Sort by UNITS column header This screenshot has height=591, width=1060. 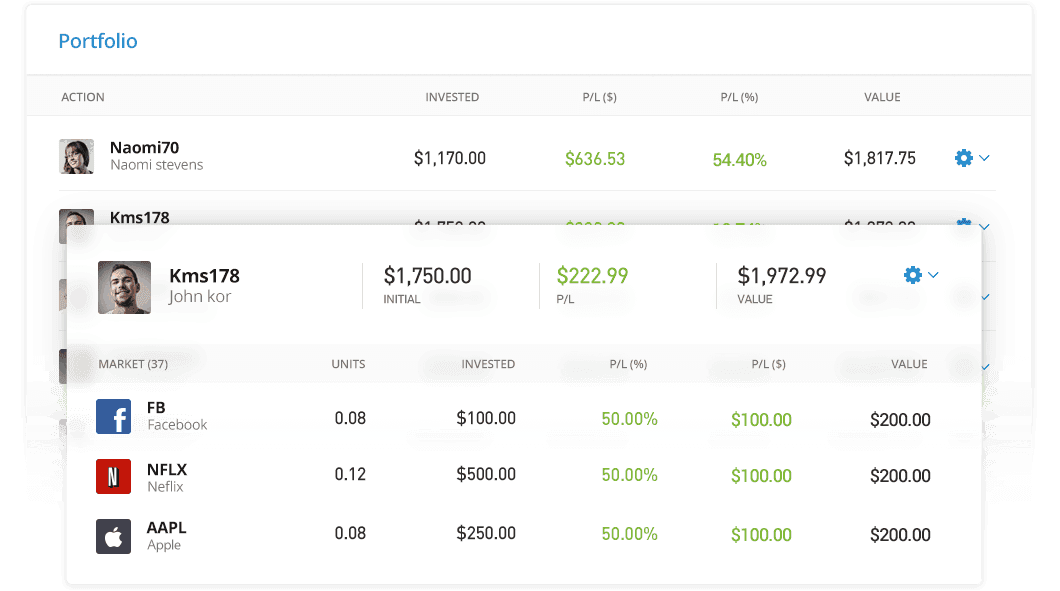[348, 364]
